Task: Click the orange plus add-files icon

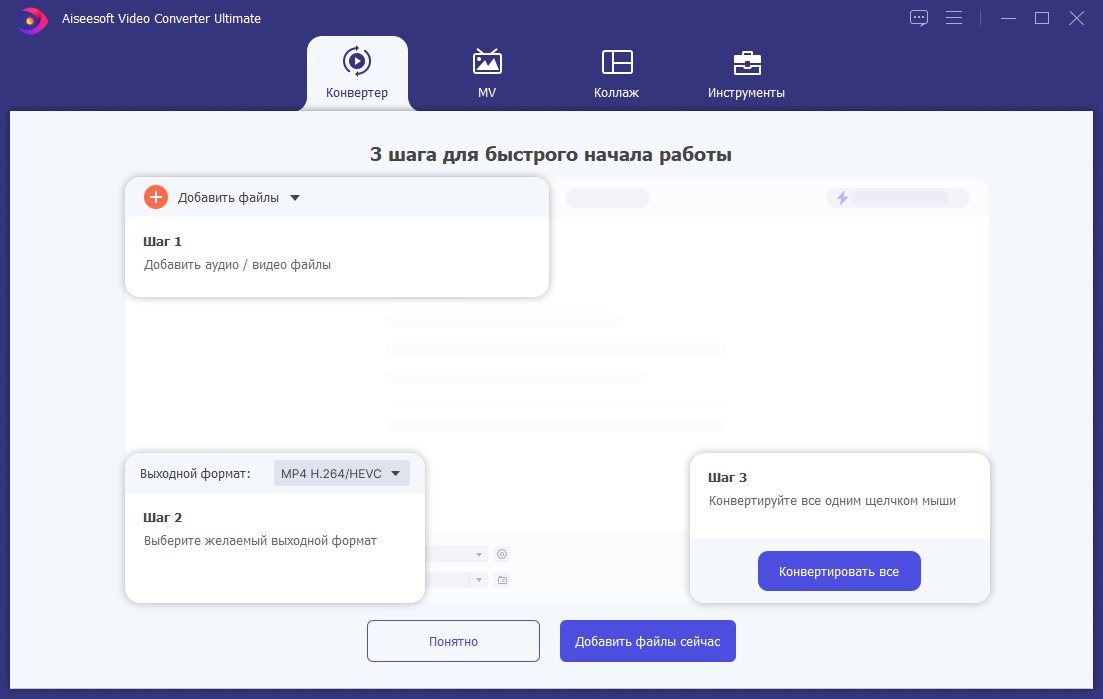Action: tap(156, 197)
